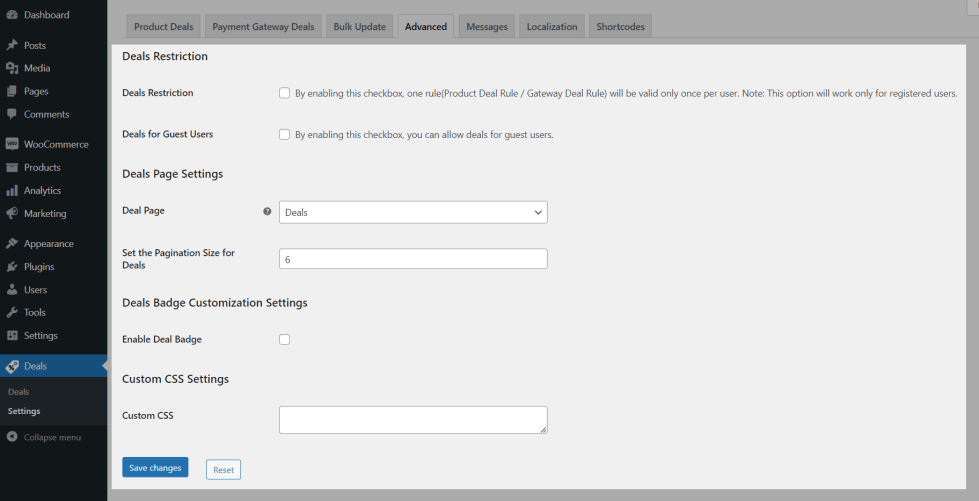Click the Users person icon

pyautogui.click(x=12, y=290)
